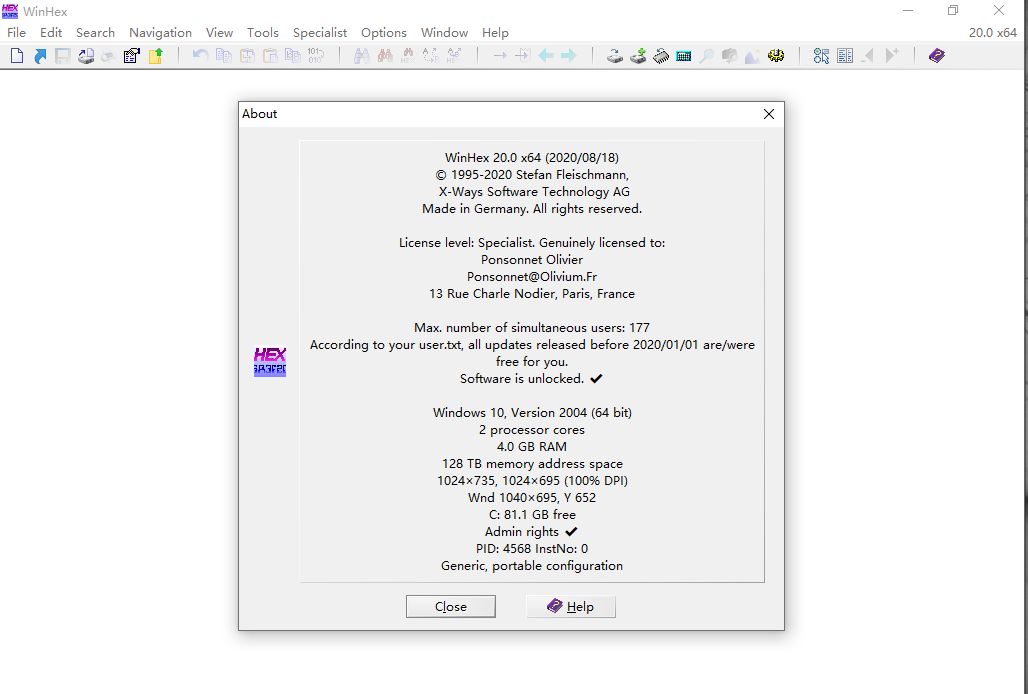
Task: Click the two-column document view icon
Action: (845, 56)
